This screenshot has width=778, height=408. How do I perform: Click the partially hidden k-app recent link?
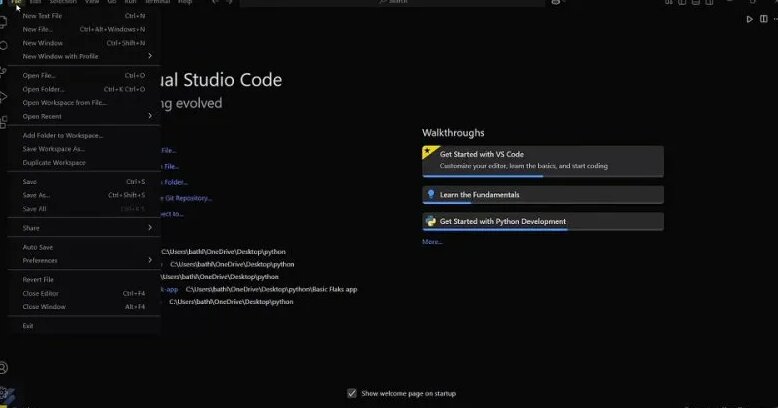(169, 289)
